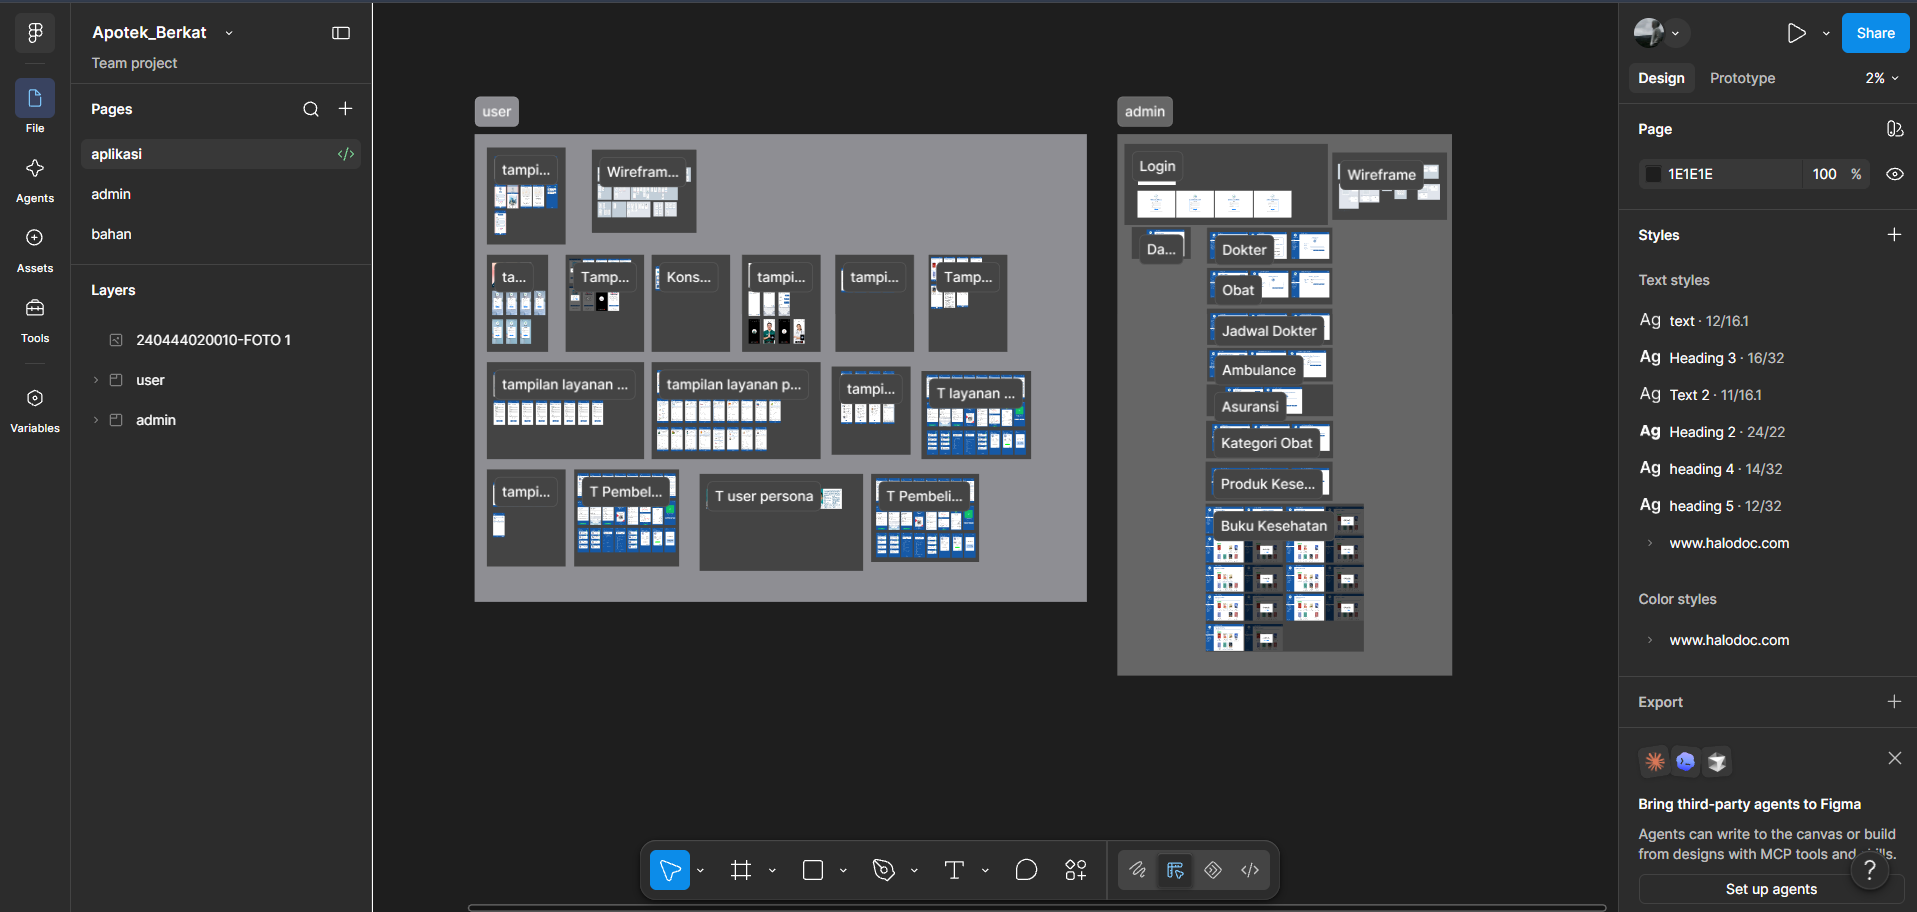The height and width of the screenshot is (912, 1917).
Task: Select the Pen tool
Action: [883, 870]
